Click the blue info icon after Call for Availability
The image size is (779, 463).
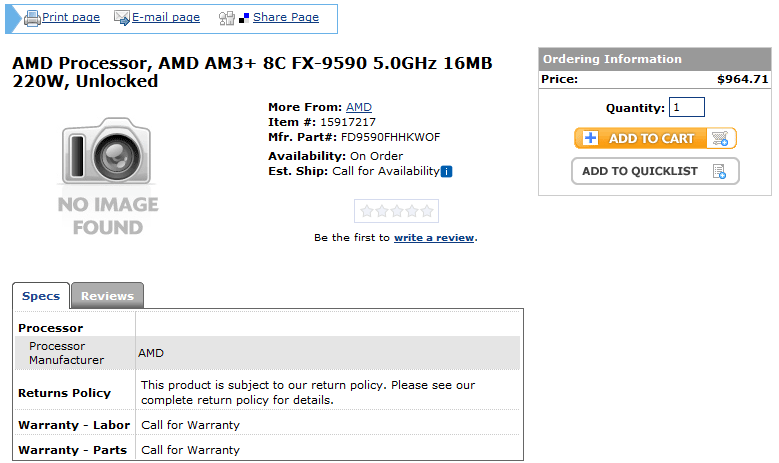tap(446, 171)
